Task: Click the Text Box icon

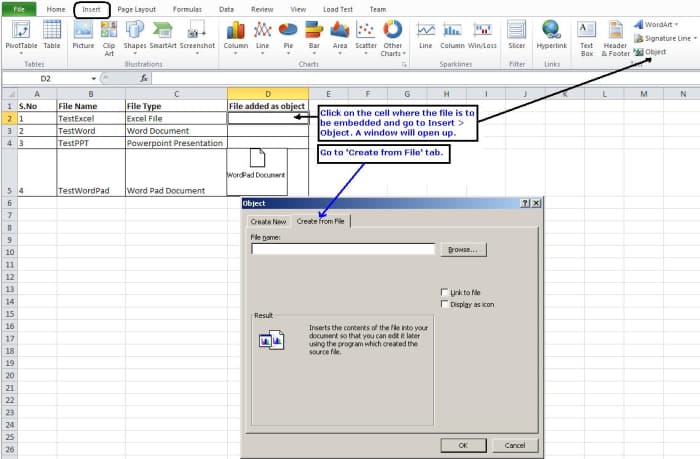Action: 587,34
